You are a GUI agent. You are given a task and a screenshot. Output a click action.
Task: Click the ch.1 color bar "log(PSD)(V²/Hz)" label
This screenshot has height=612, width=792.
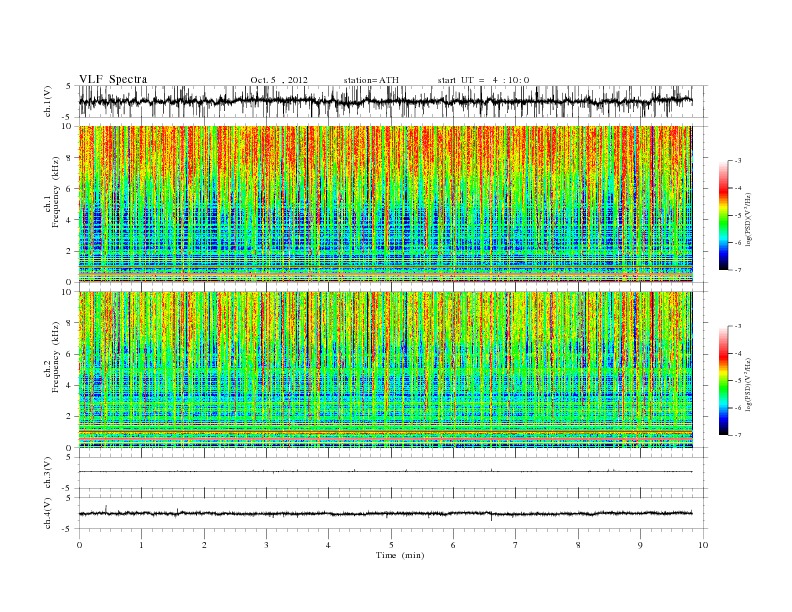point(749,220)
